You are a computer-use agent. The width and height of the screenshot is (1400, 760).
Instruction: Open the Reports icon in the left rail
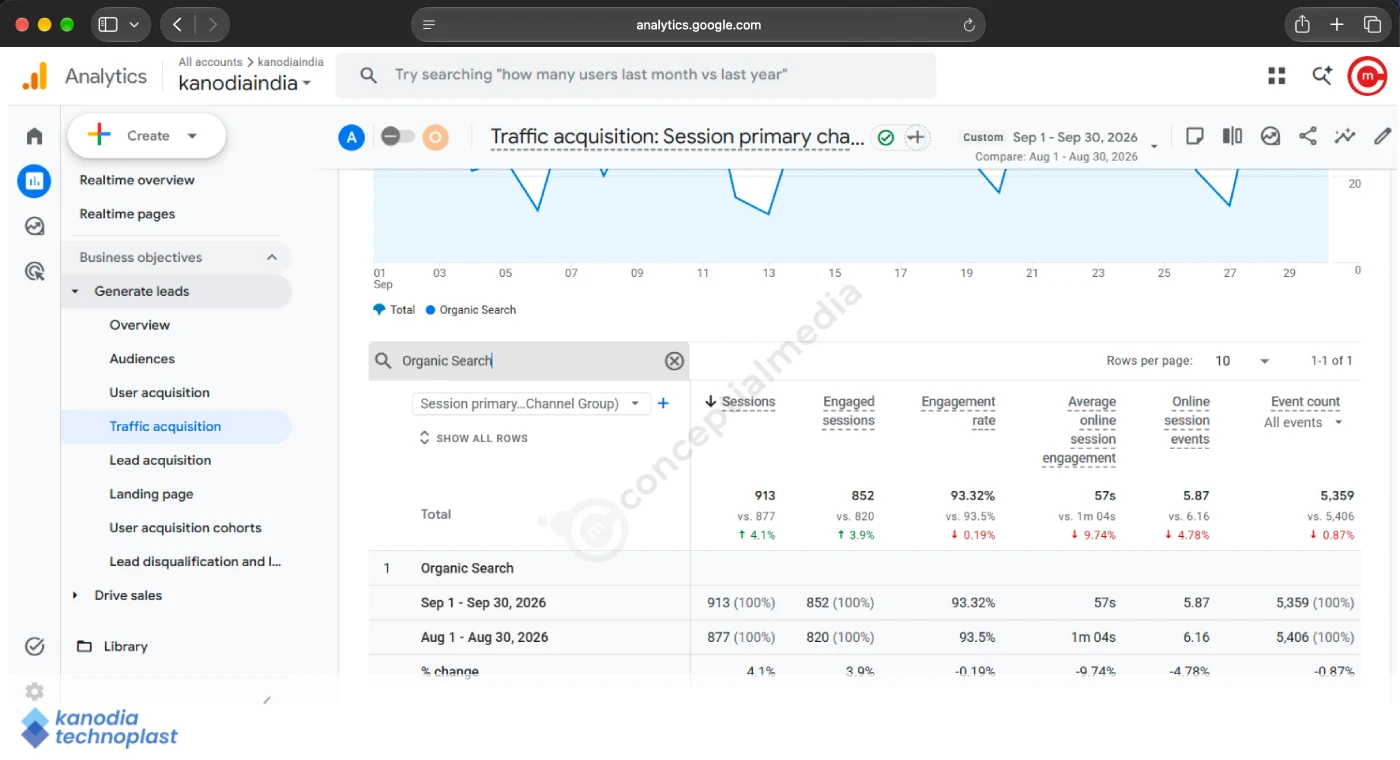click(x=34, y=181)
